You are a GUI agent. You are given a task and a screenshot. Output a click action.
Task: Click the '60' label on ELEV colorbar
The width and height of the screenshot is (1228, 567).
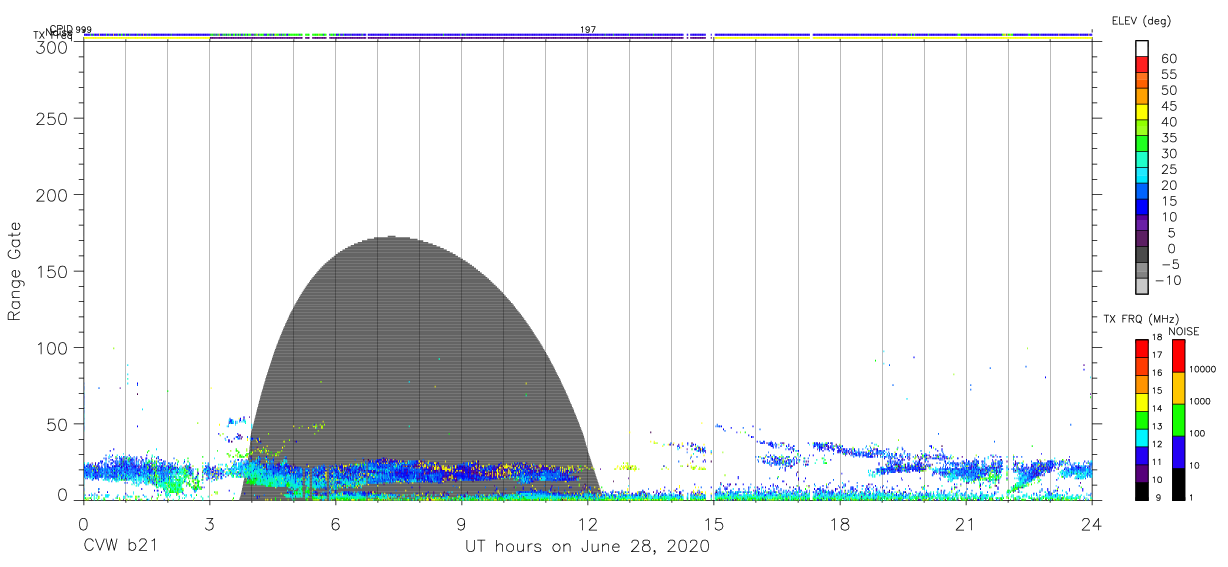(x=1168, y=59)
